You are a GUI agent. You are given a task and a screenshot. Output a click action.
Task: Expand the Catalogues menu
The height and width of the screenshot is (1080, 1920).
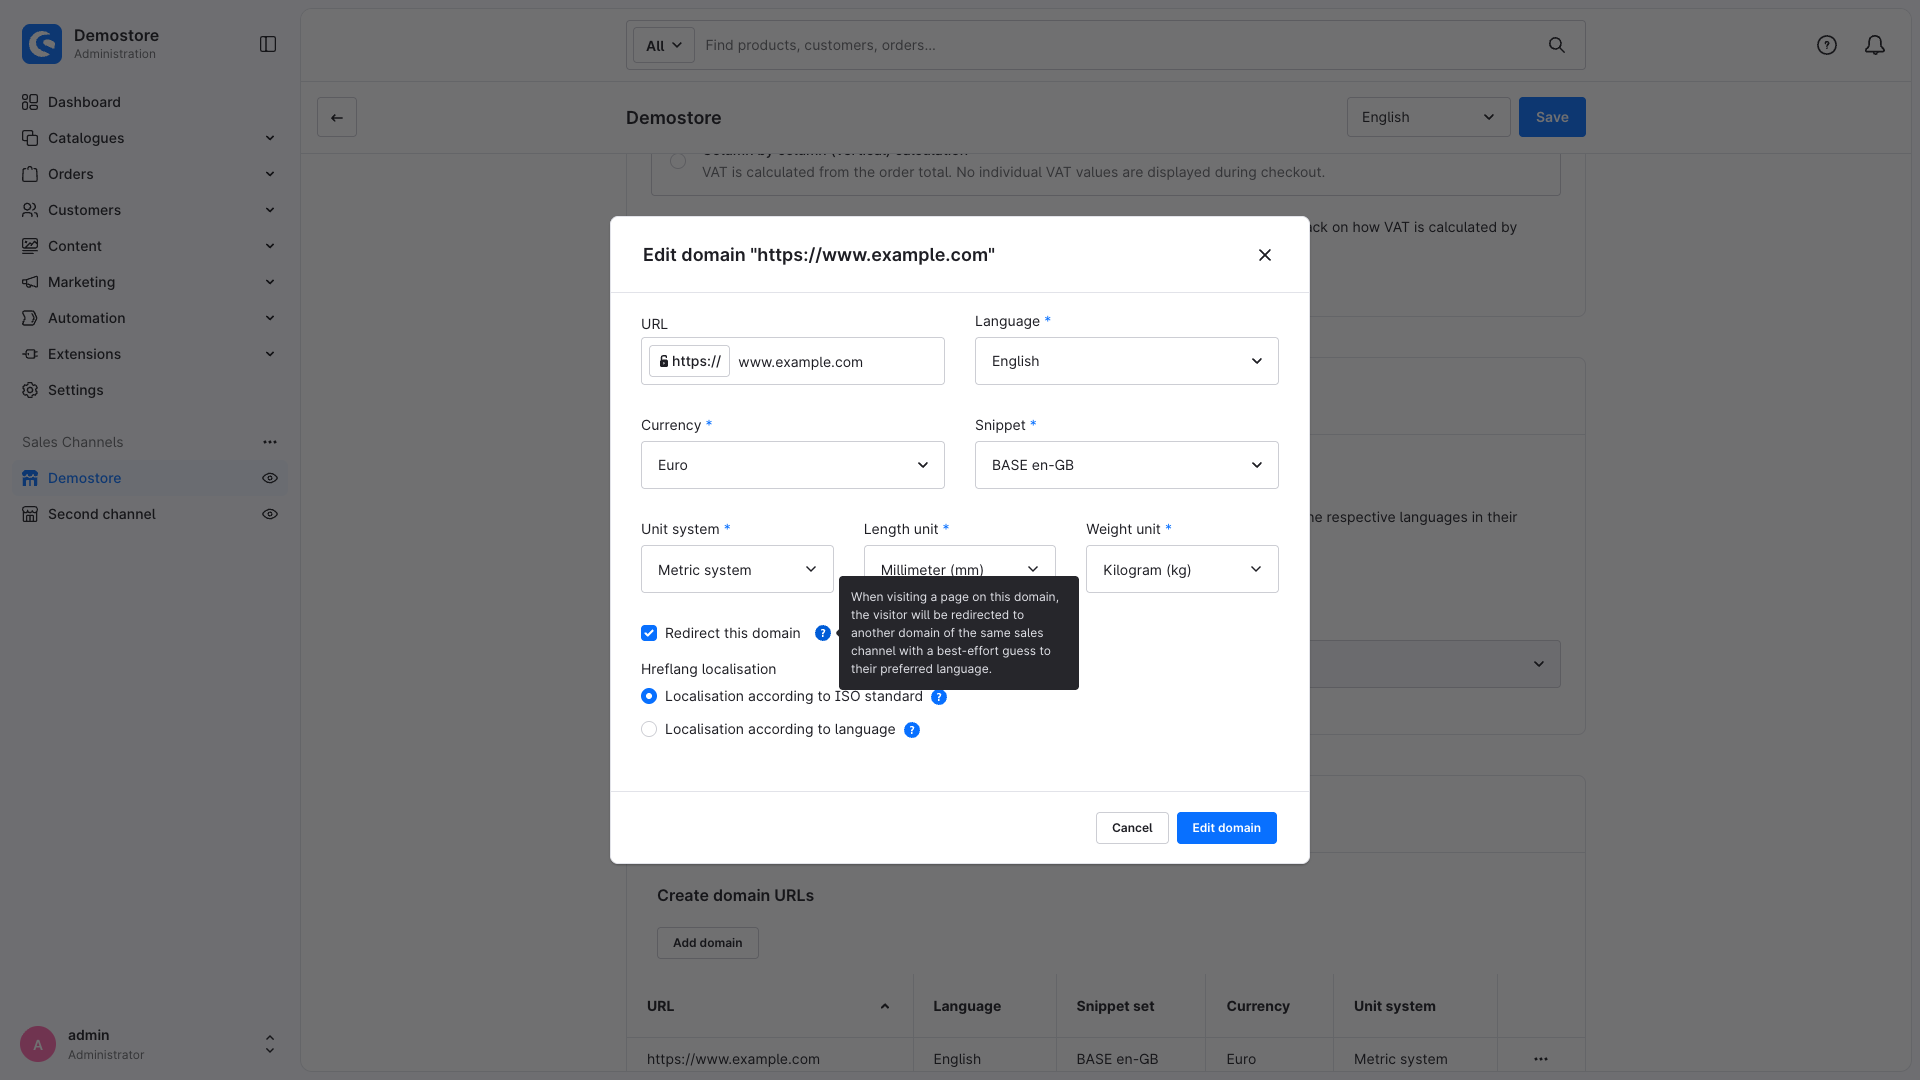point(150,138)
